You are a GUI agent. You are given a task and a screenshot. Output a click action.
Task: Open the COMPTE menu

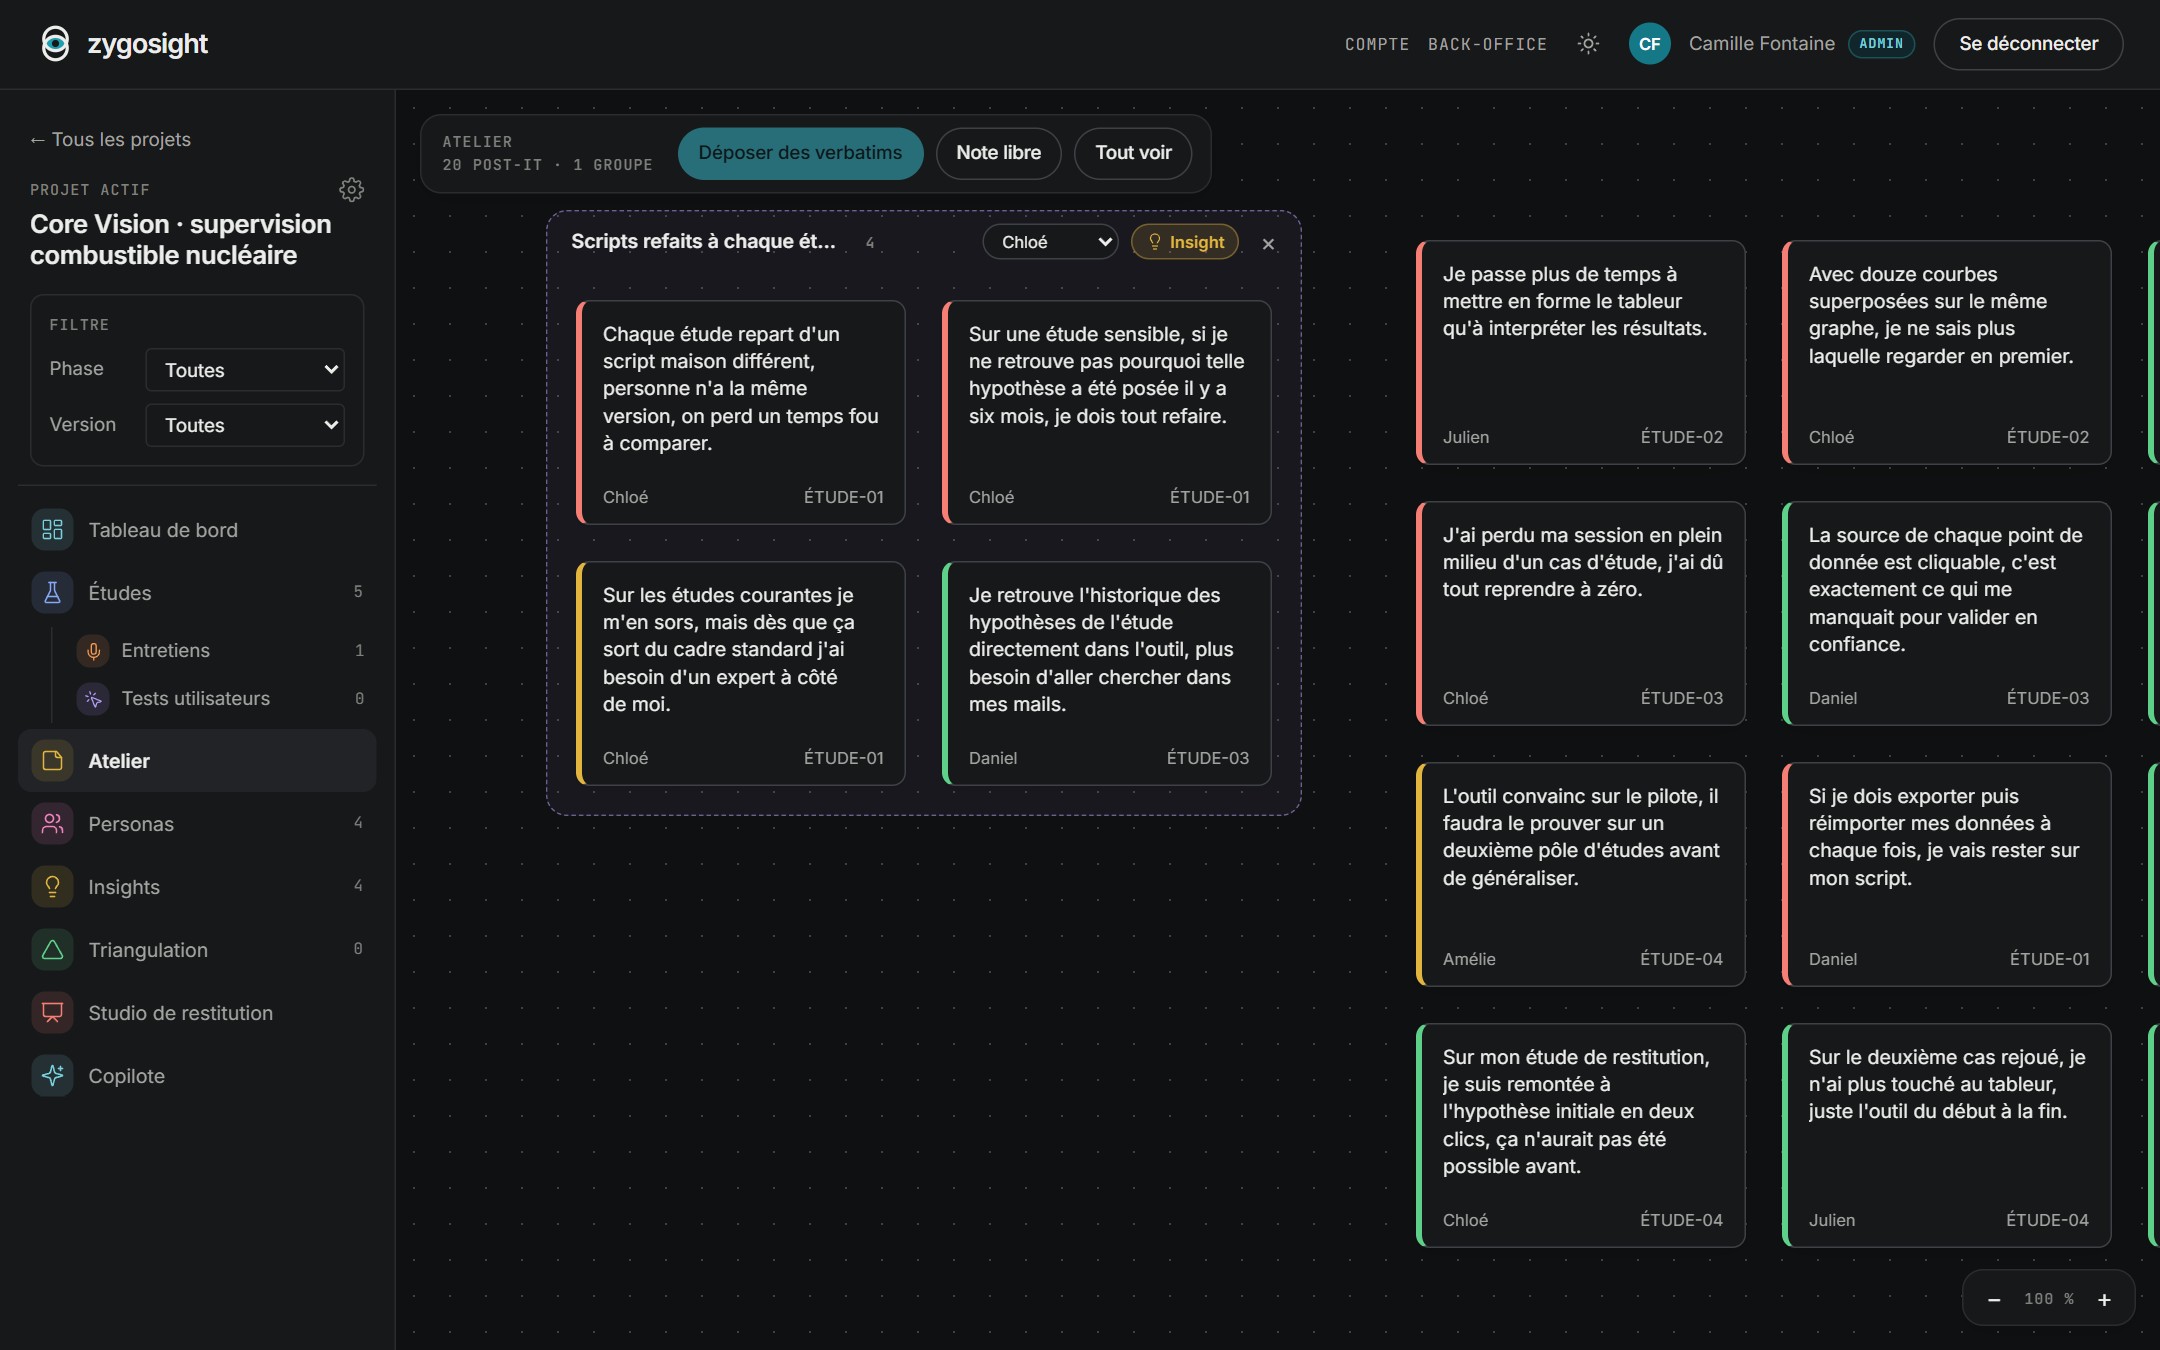click(x=1377, y=44)
